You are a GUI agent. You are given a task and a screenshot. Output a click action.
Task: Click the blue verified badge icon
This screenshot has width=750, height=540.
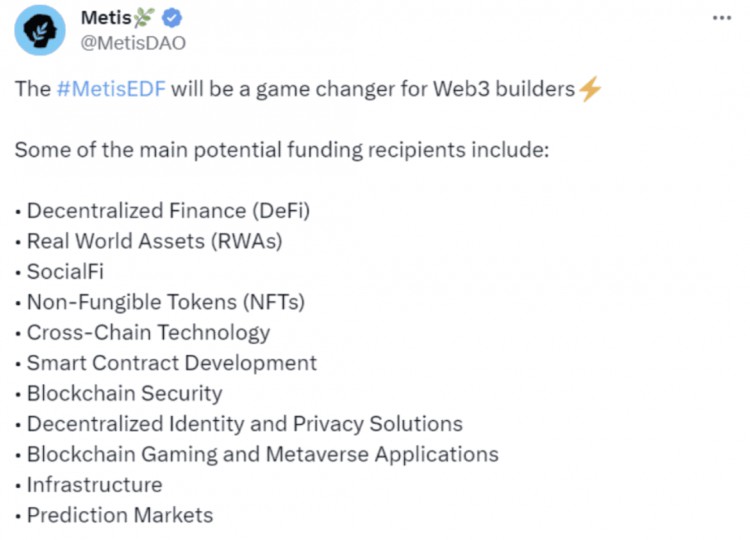click(x=172, y=18)
